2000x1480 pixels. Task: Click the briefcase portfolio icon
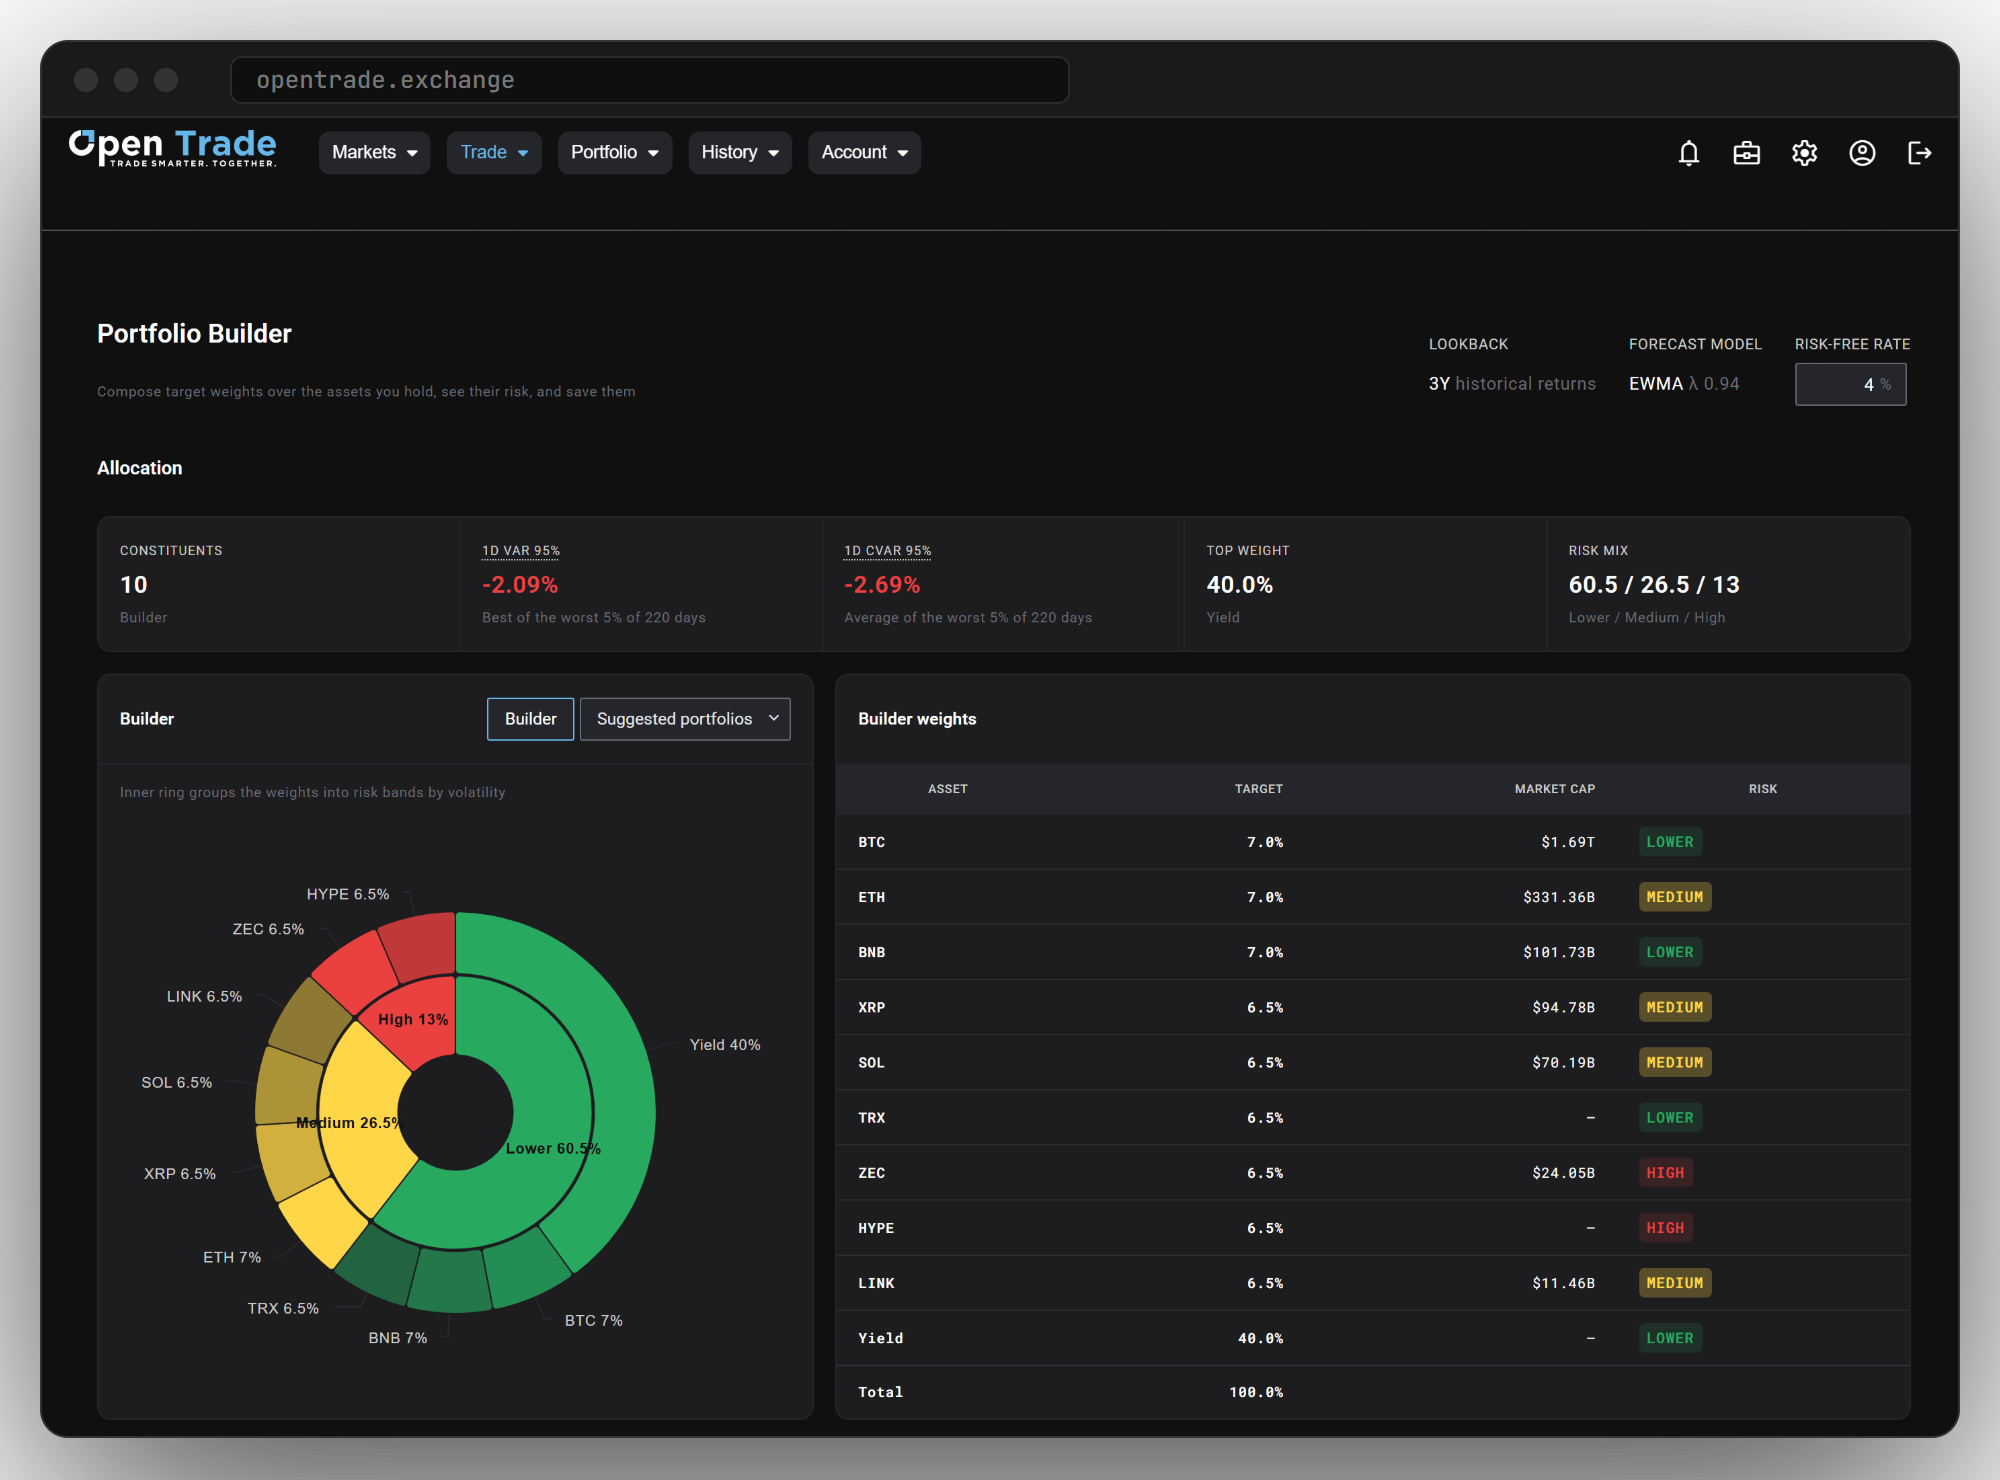click(x=1747, y=153)
